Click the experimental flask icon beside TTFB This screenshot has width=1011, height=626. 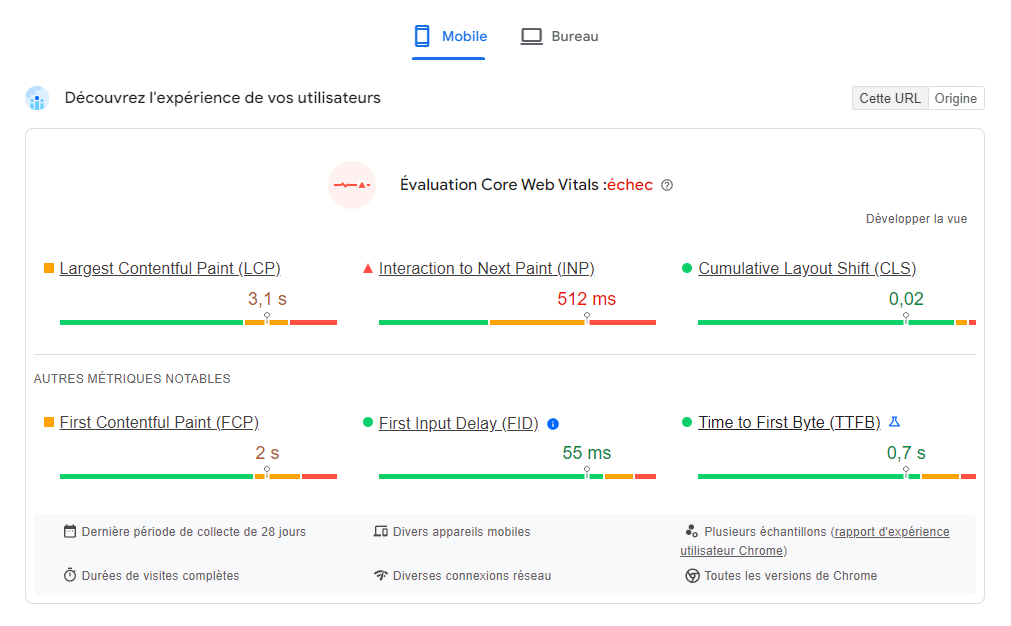895,422
